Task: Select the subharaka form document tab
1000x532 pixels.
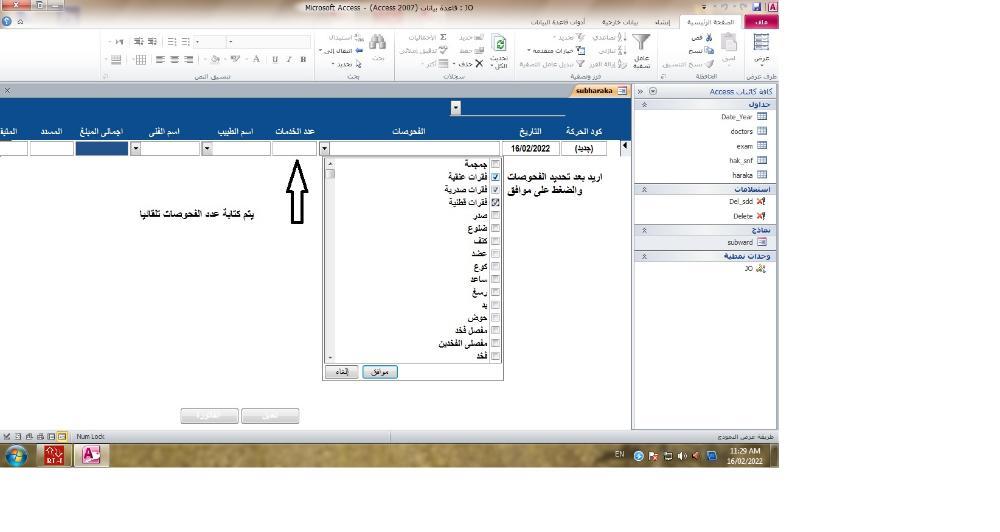Action: click(601, 91)
